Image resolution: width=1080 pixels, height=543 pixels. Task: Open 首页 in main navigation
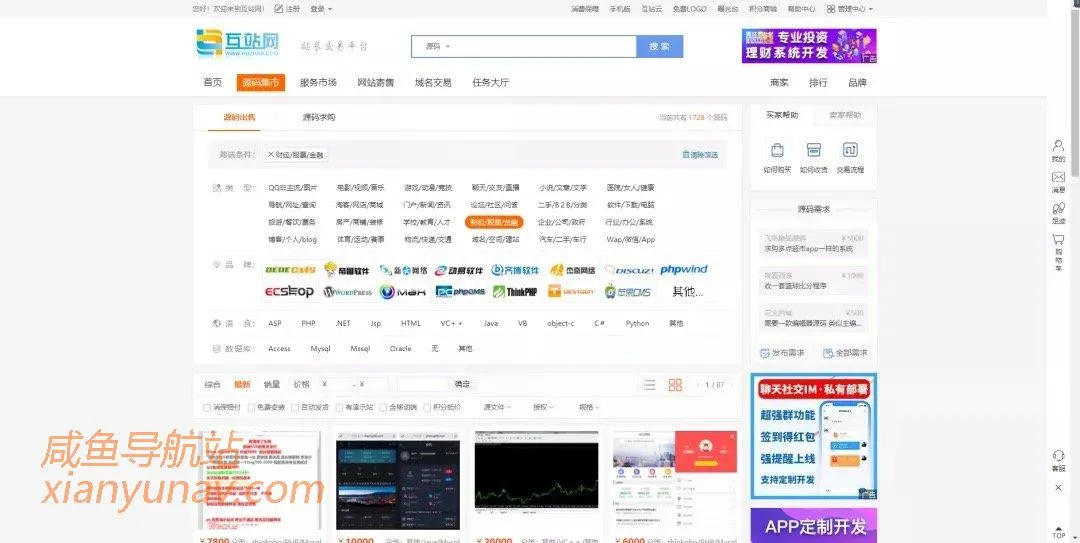(x=213, y=83)
